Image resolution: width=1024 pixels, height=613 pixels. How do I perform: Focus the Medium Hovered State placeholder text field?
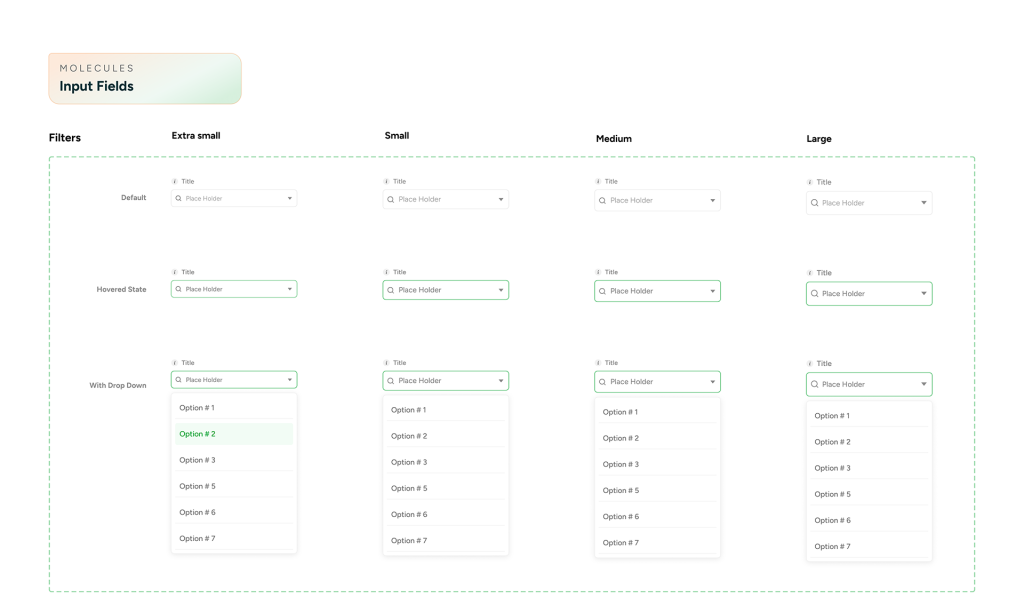click(650, 291)
